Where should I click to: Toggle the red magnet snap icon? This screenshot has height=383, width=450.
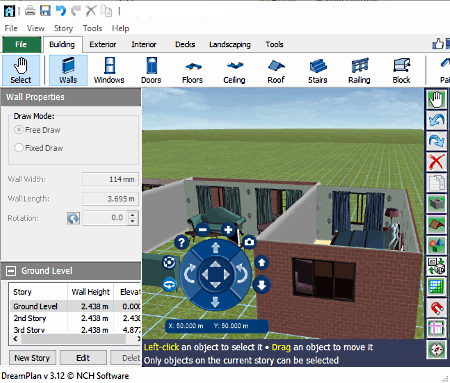click(436, 308)
